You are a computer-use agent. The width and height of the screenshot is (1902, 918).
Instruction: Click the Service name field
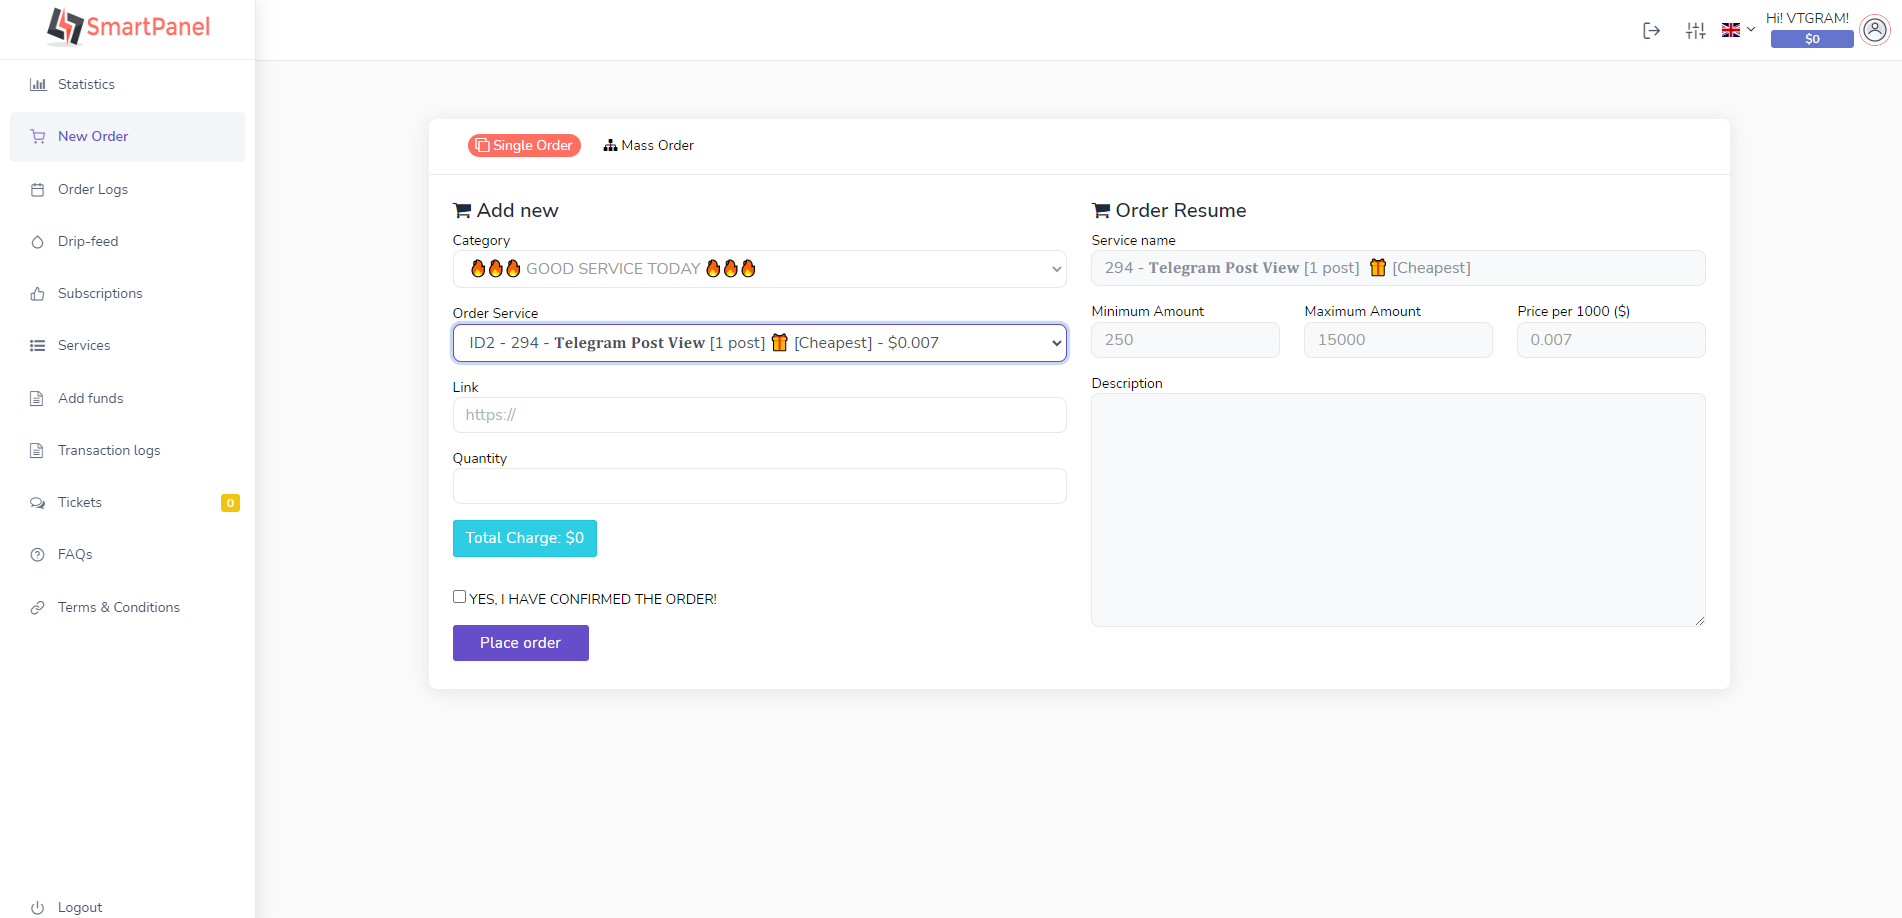coord(1398,268)
